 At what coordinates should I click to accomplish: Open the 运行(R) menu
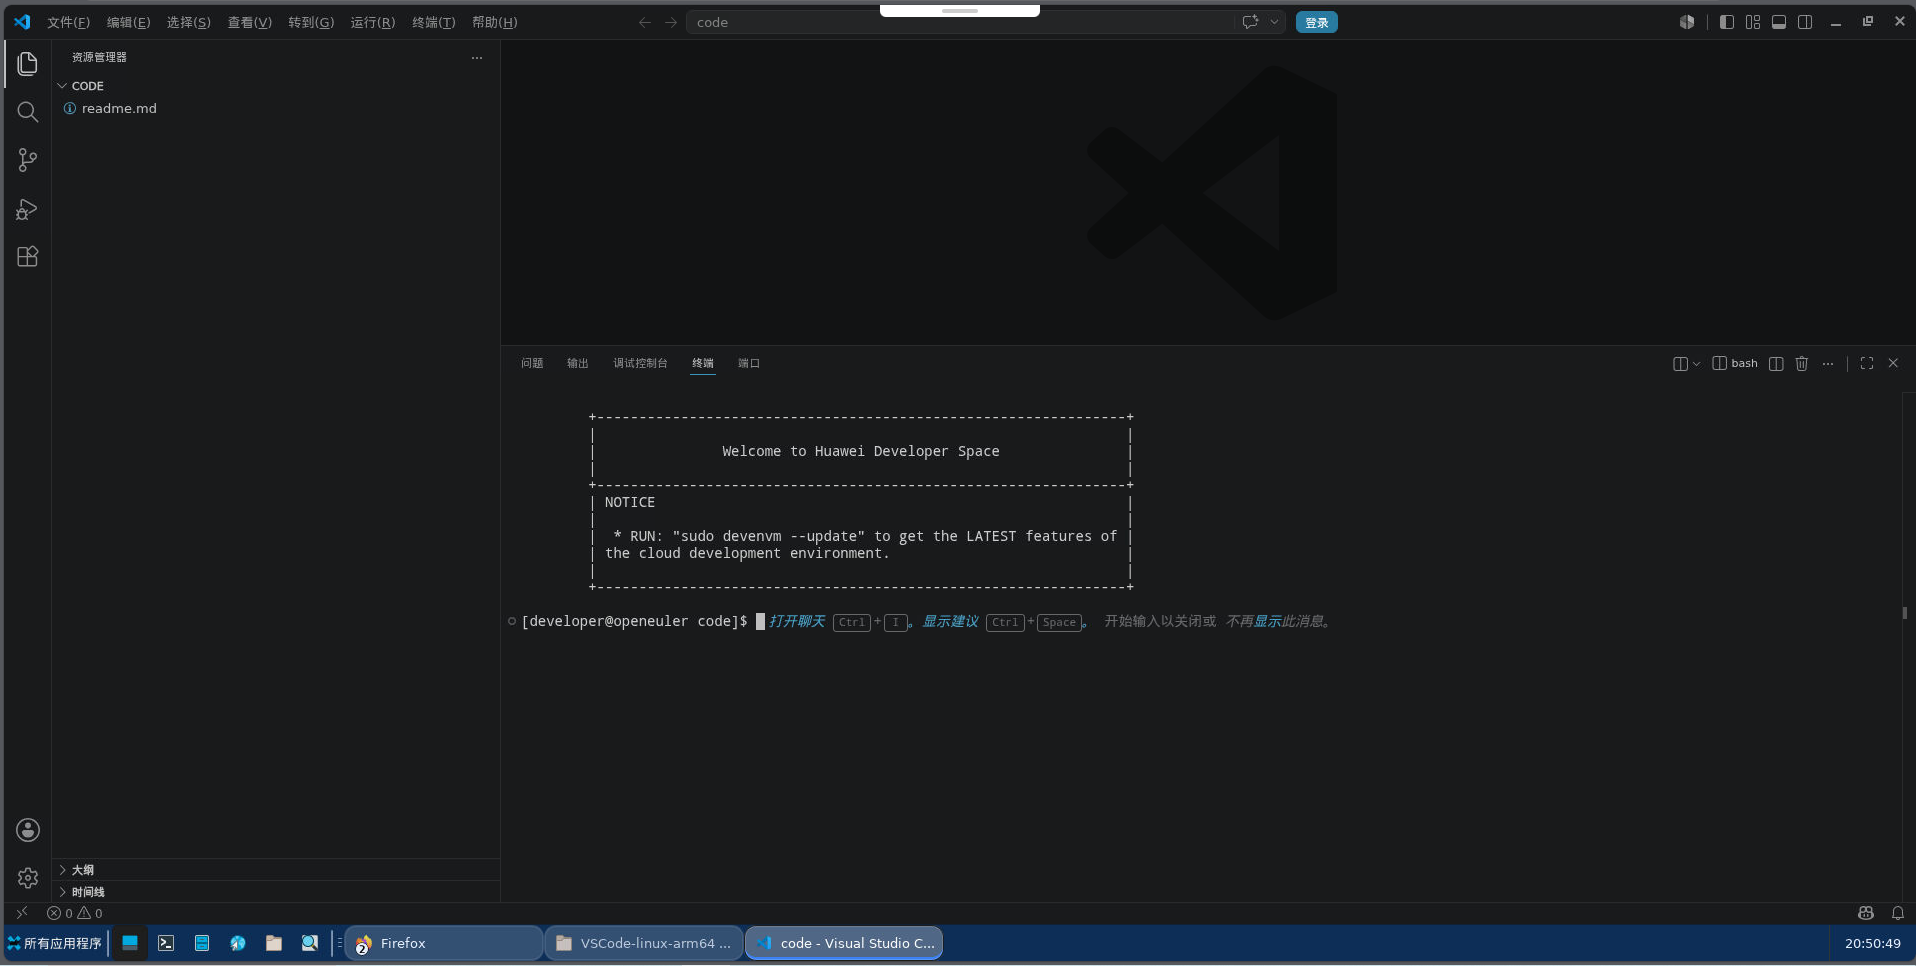(373, 22)
